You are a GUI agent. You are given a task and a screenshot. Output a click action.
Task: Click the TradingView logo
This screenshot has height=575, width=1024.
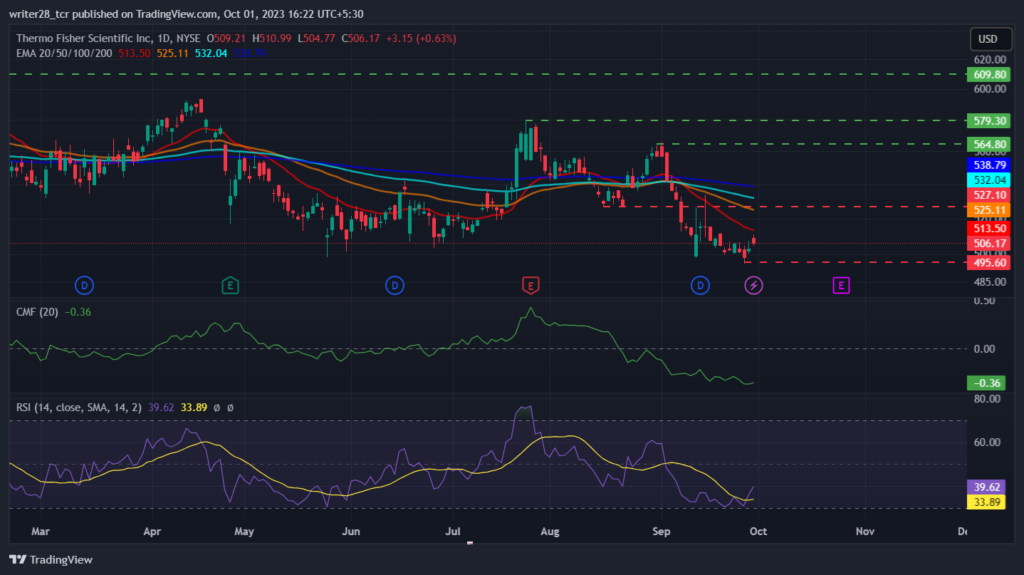click(51, 560)
